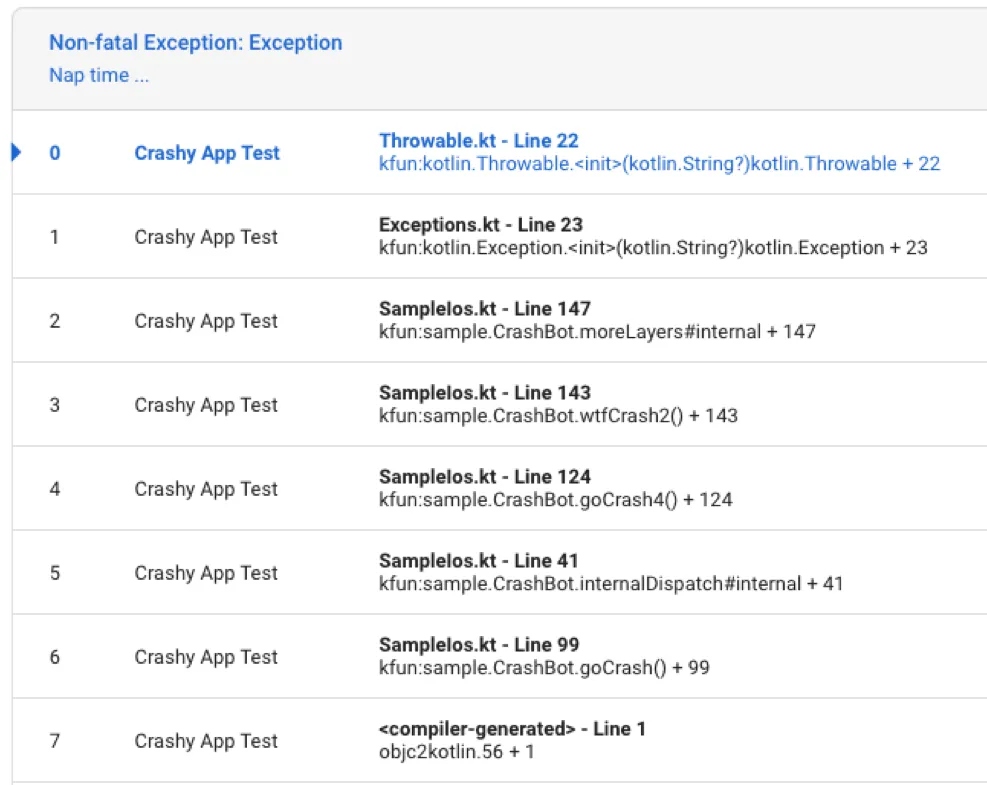Click the Nap time ... message

click(x=99, y=76)
